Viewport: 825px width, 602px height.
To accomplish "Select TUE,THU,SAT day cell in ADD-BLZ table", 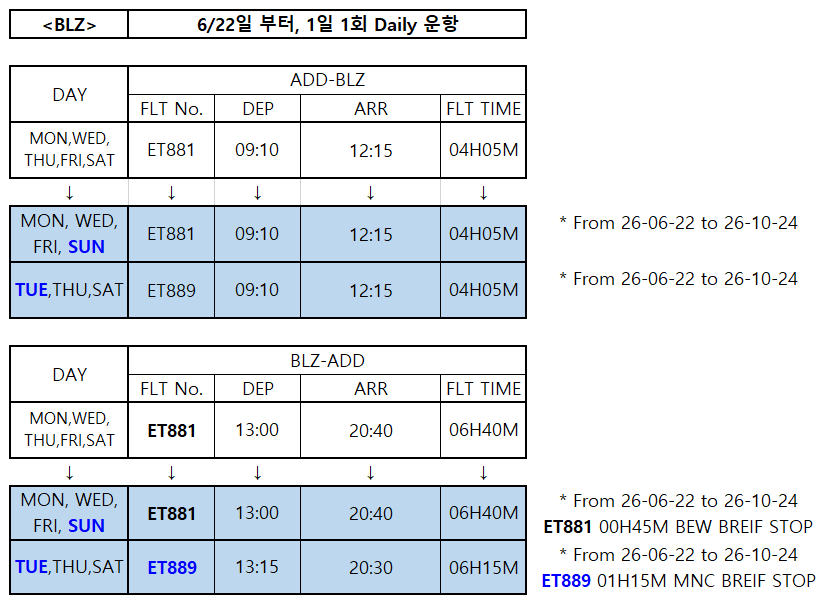I will pyautogui.click(x=69, y=290).
